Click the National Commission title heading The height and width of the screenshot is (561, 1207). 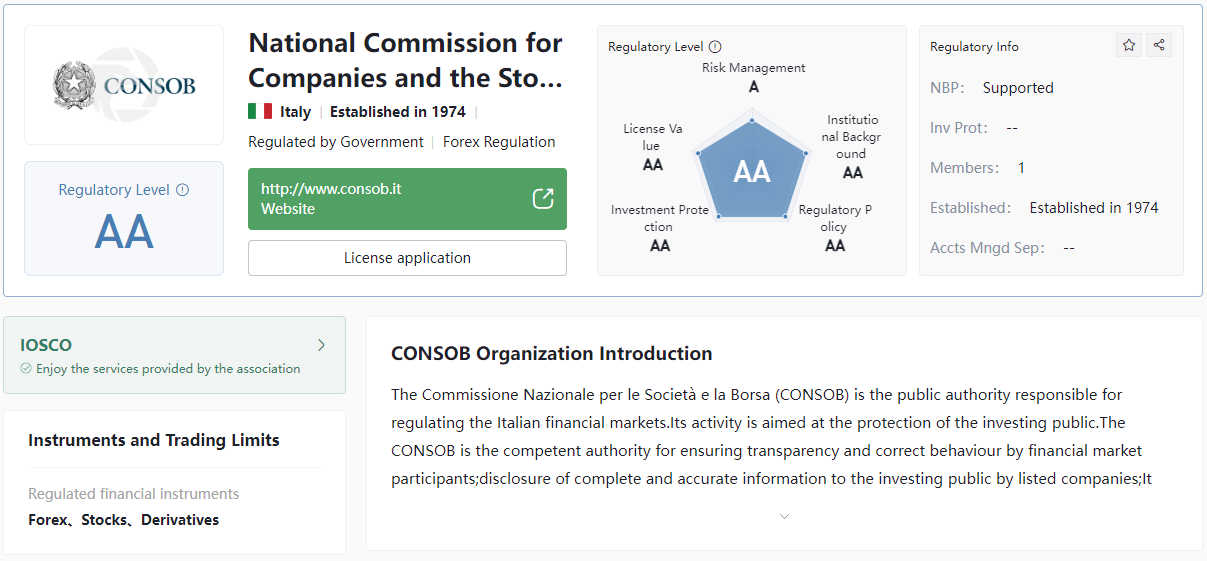coord(405,60)
